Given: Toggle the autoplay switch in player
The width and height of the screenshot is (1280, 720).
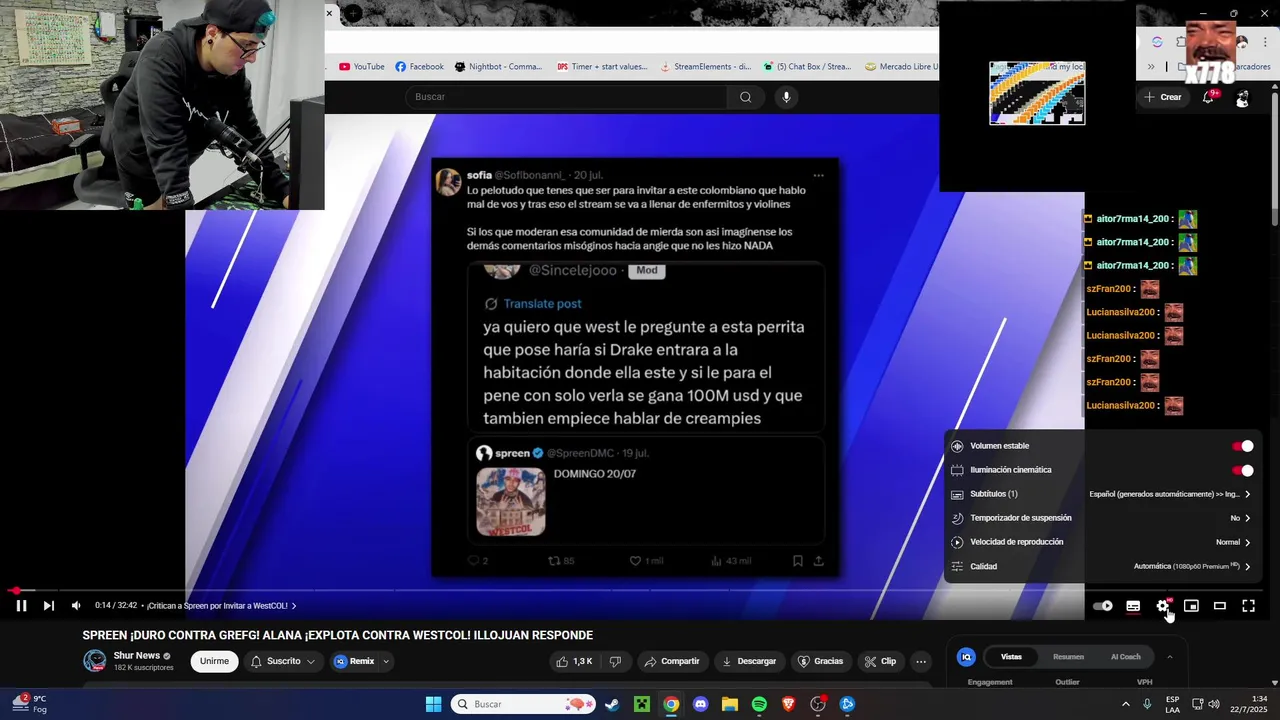Looking at the screenshot, I should click(x=1103, y=606).
